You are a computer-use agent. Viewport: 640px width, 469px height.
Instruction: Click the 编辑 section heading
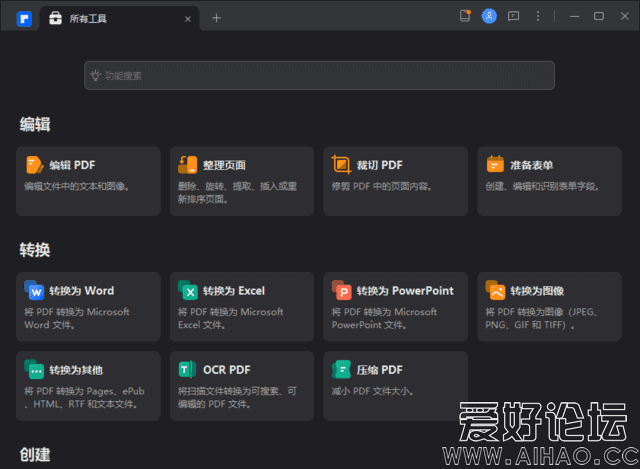click(35, 124)
